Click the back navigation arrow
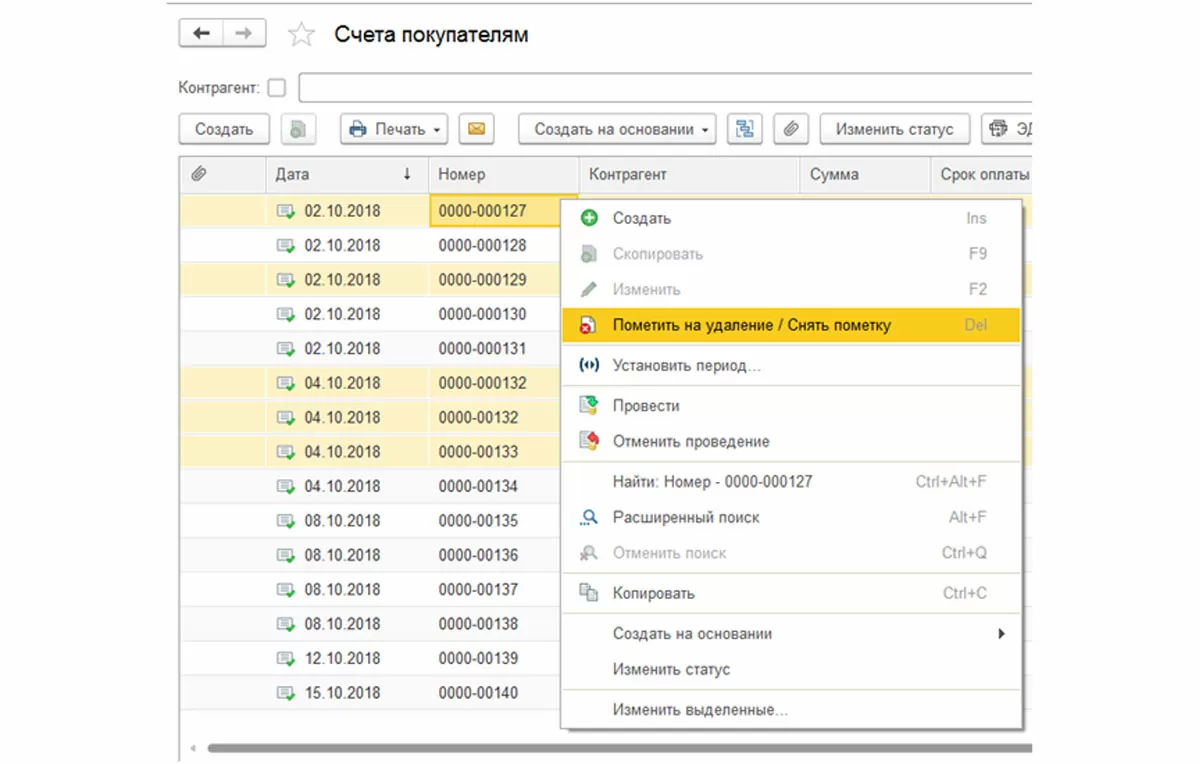This screenshot has width=1200, height=764. coord(201,34)
